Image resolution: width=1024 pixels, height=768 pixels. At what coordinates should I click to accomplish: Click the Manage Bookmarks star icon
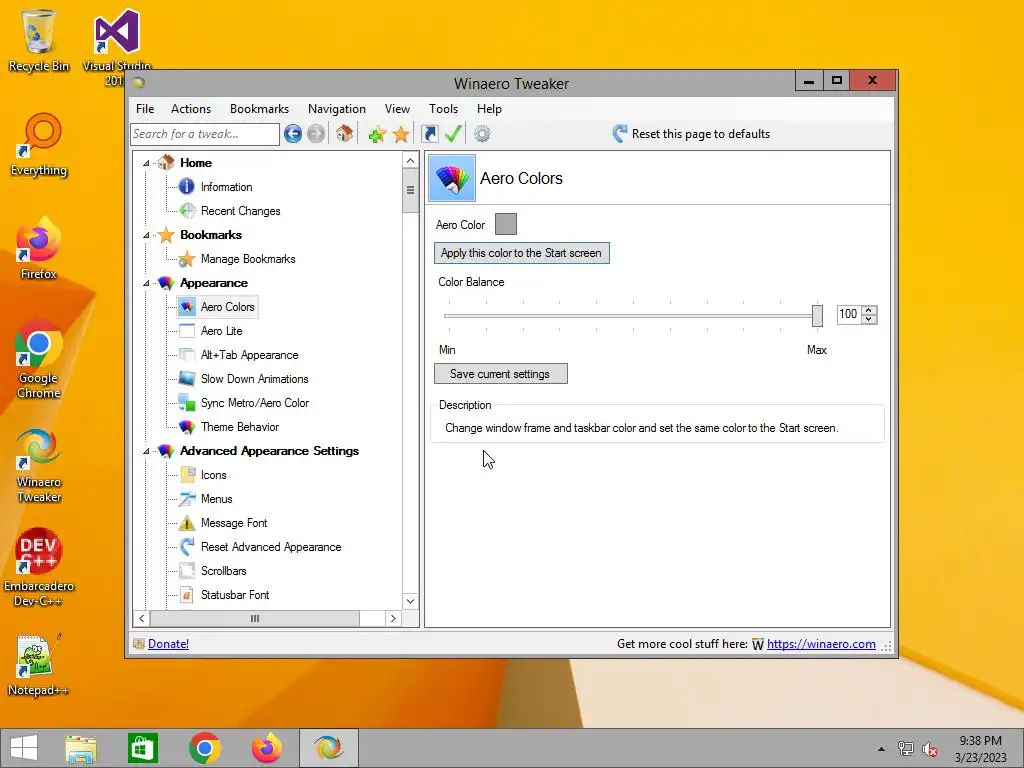(187, 259)
